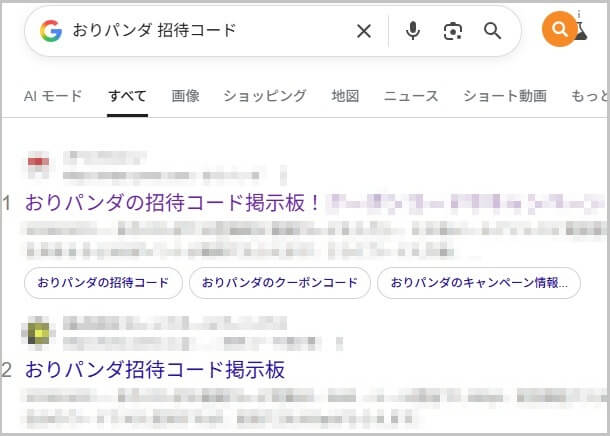This screenshot has width=610, height=436.
Task: Open Search Labs flask icon
Action: 582,29
